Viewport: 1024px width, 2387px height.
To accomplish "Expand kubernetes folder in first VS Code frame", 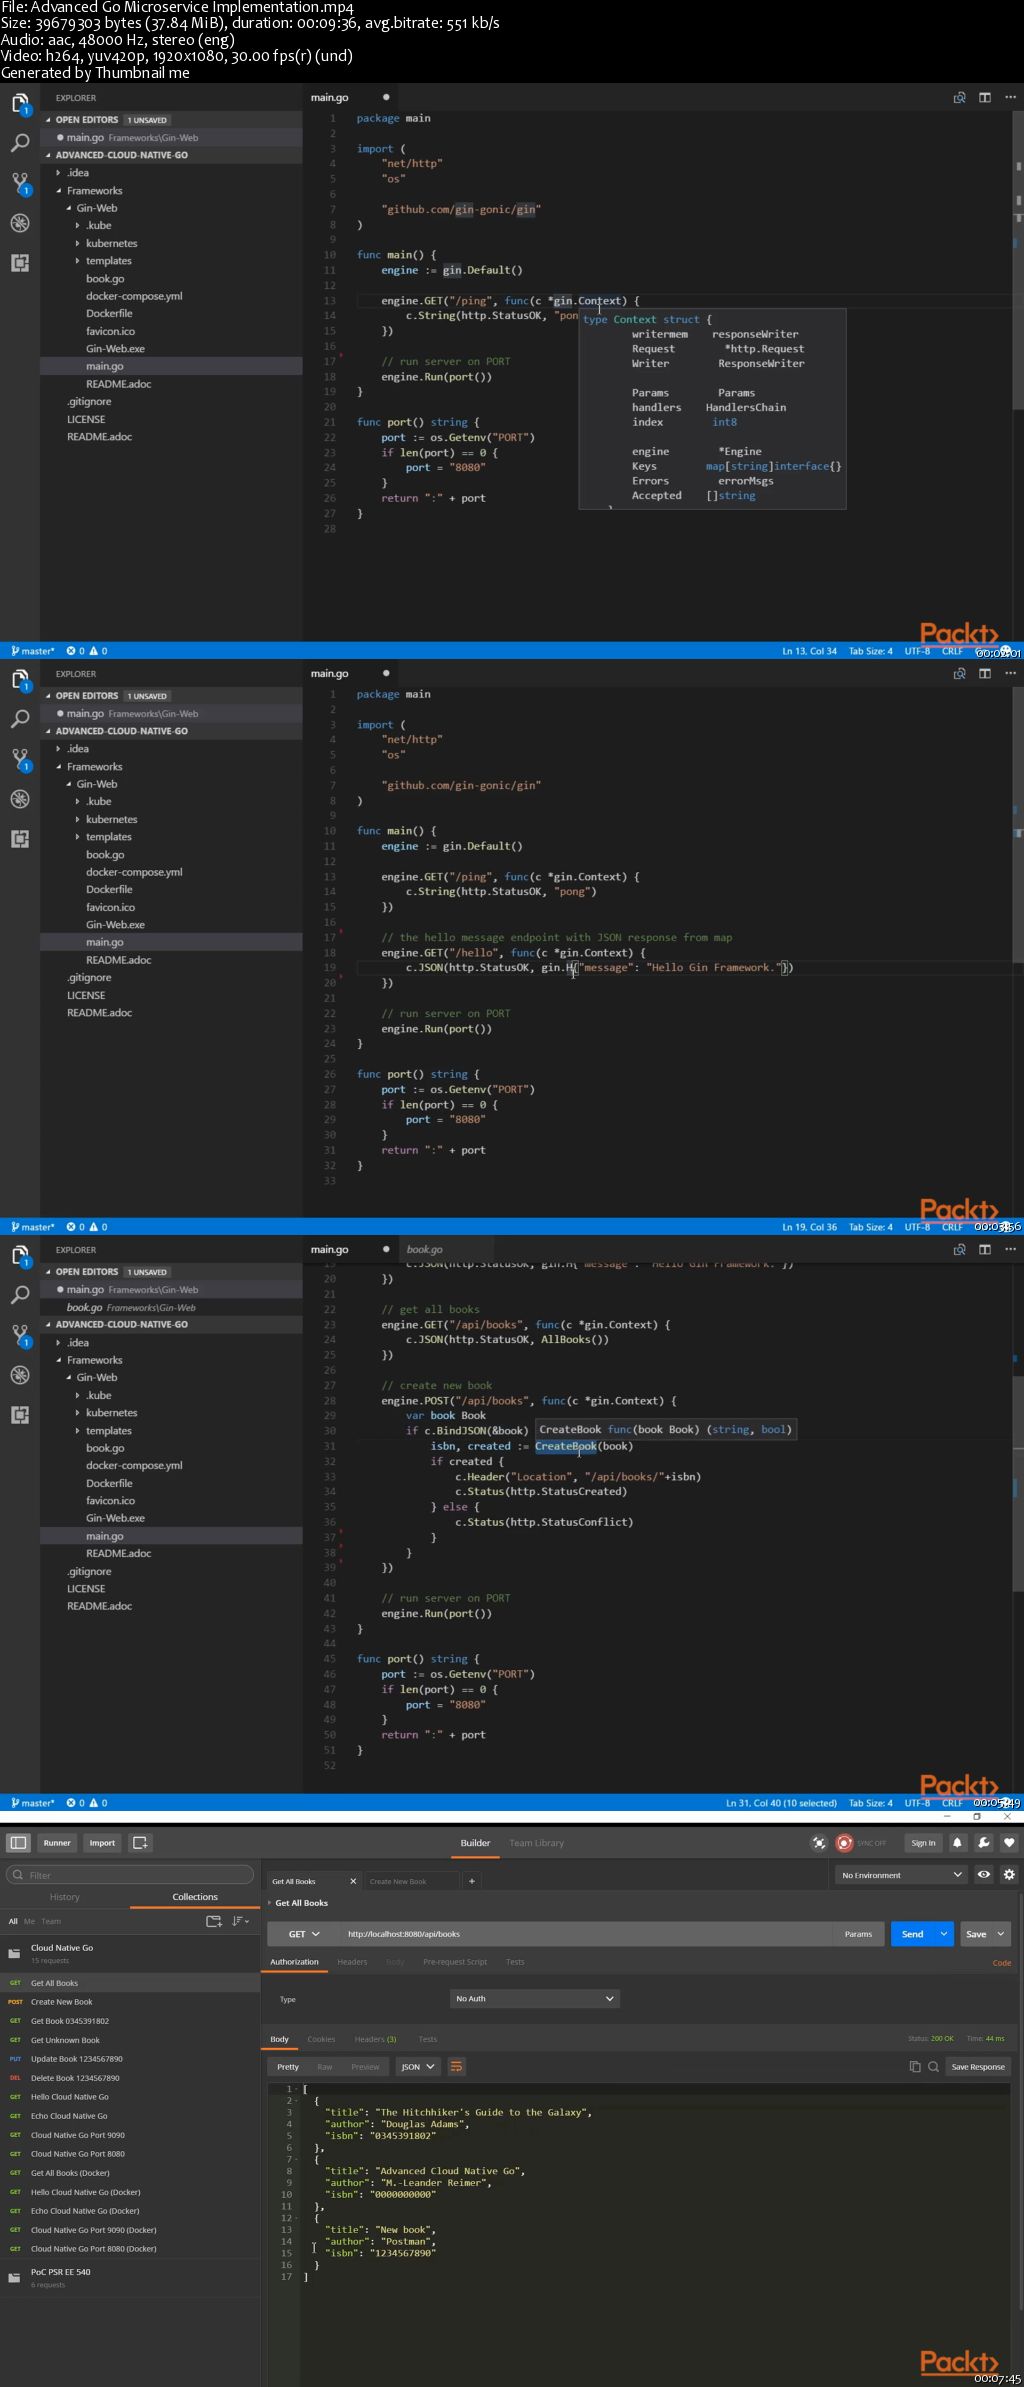I will tap(111, 243).
